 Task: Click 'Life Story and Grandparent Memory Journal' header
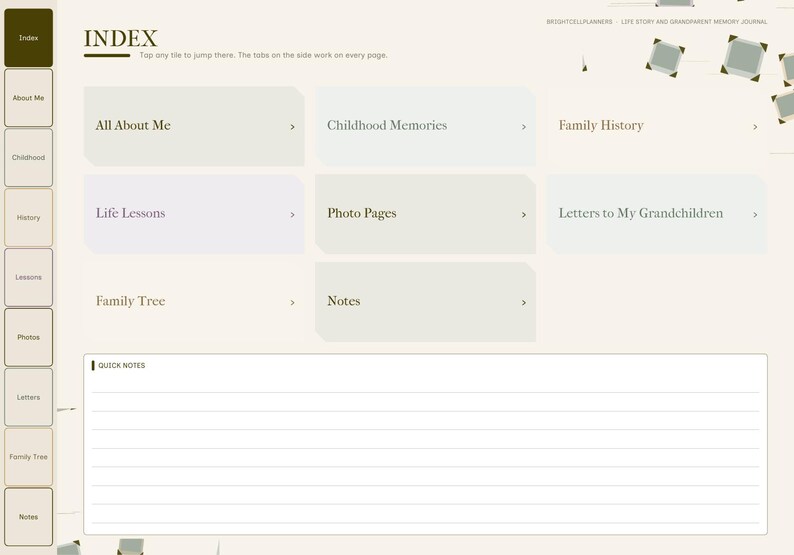click(x=694, y=22)
